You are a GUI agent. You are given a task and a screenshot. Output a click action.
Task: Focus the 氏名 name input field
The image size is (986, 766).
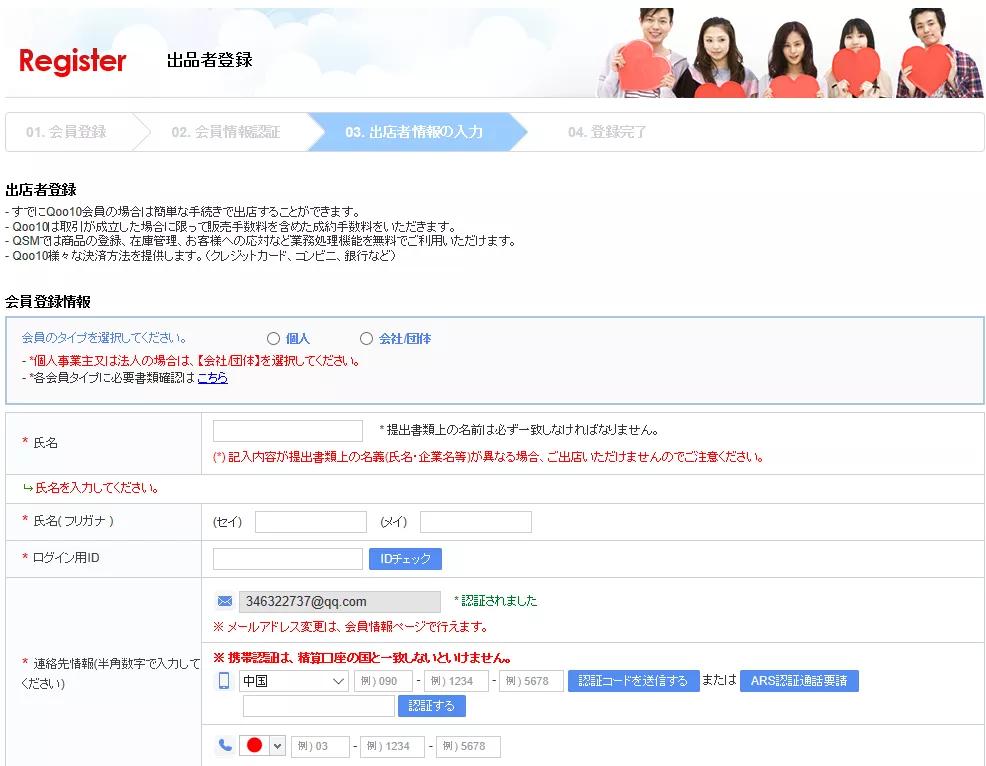288,431
